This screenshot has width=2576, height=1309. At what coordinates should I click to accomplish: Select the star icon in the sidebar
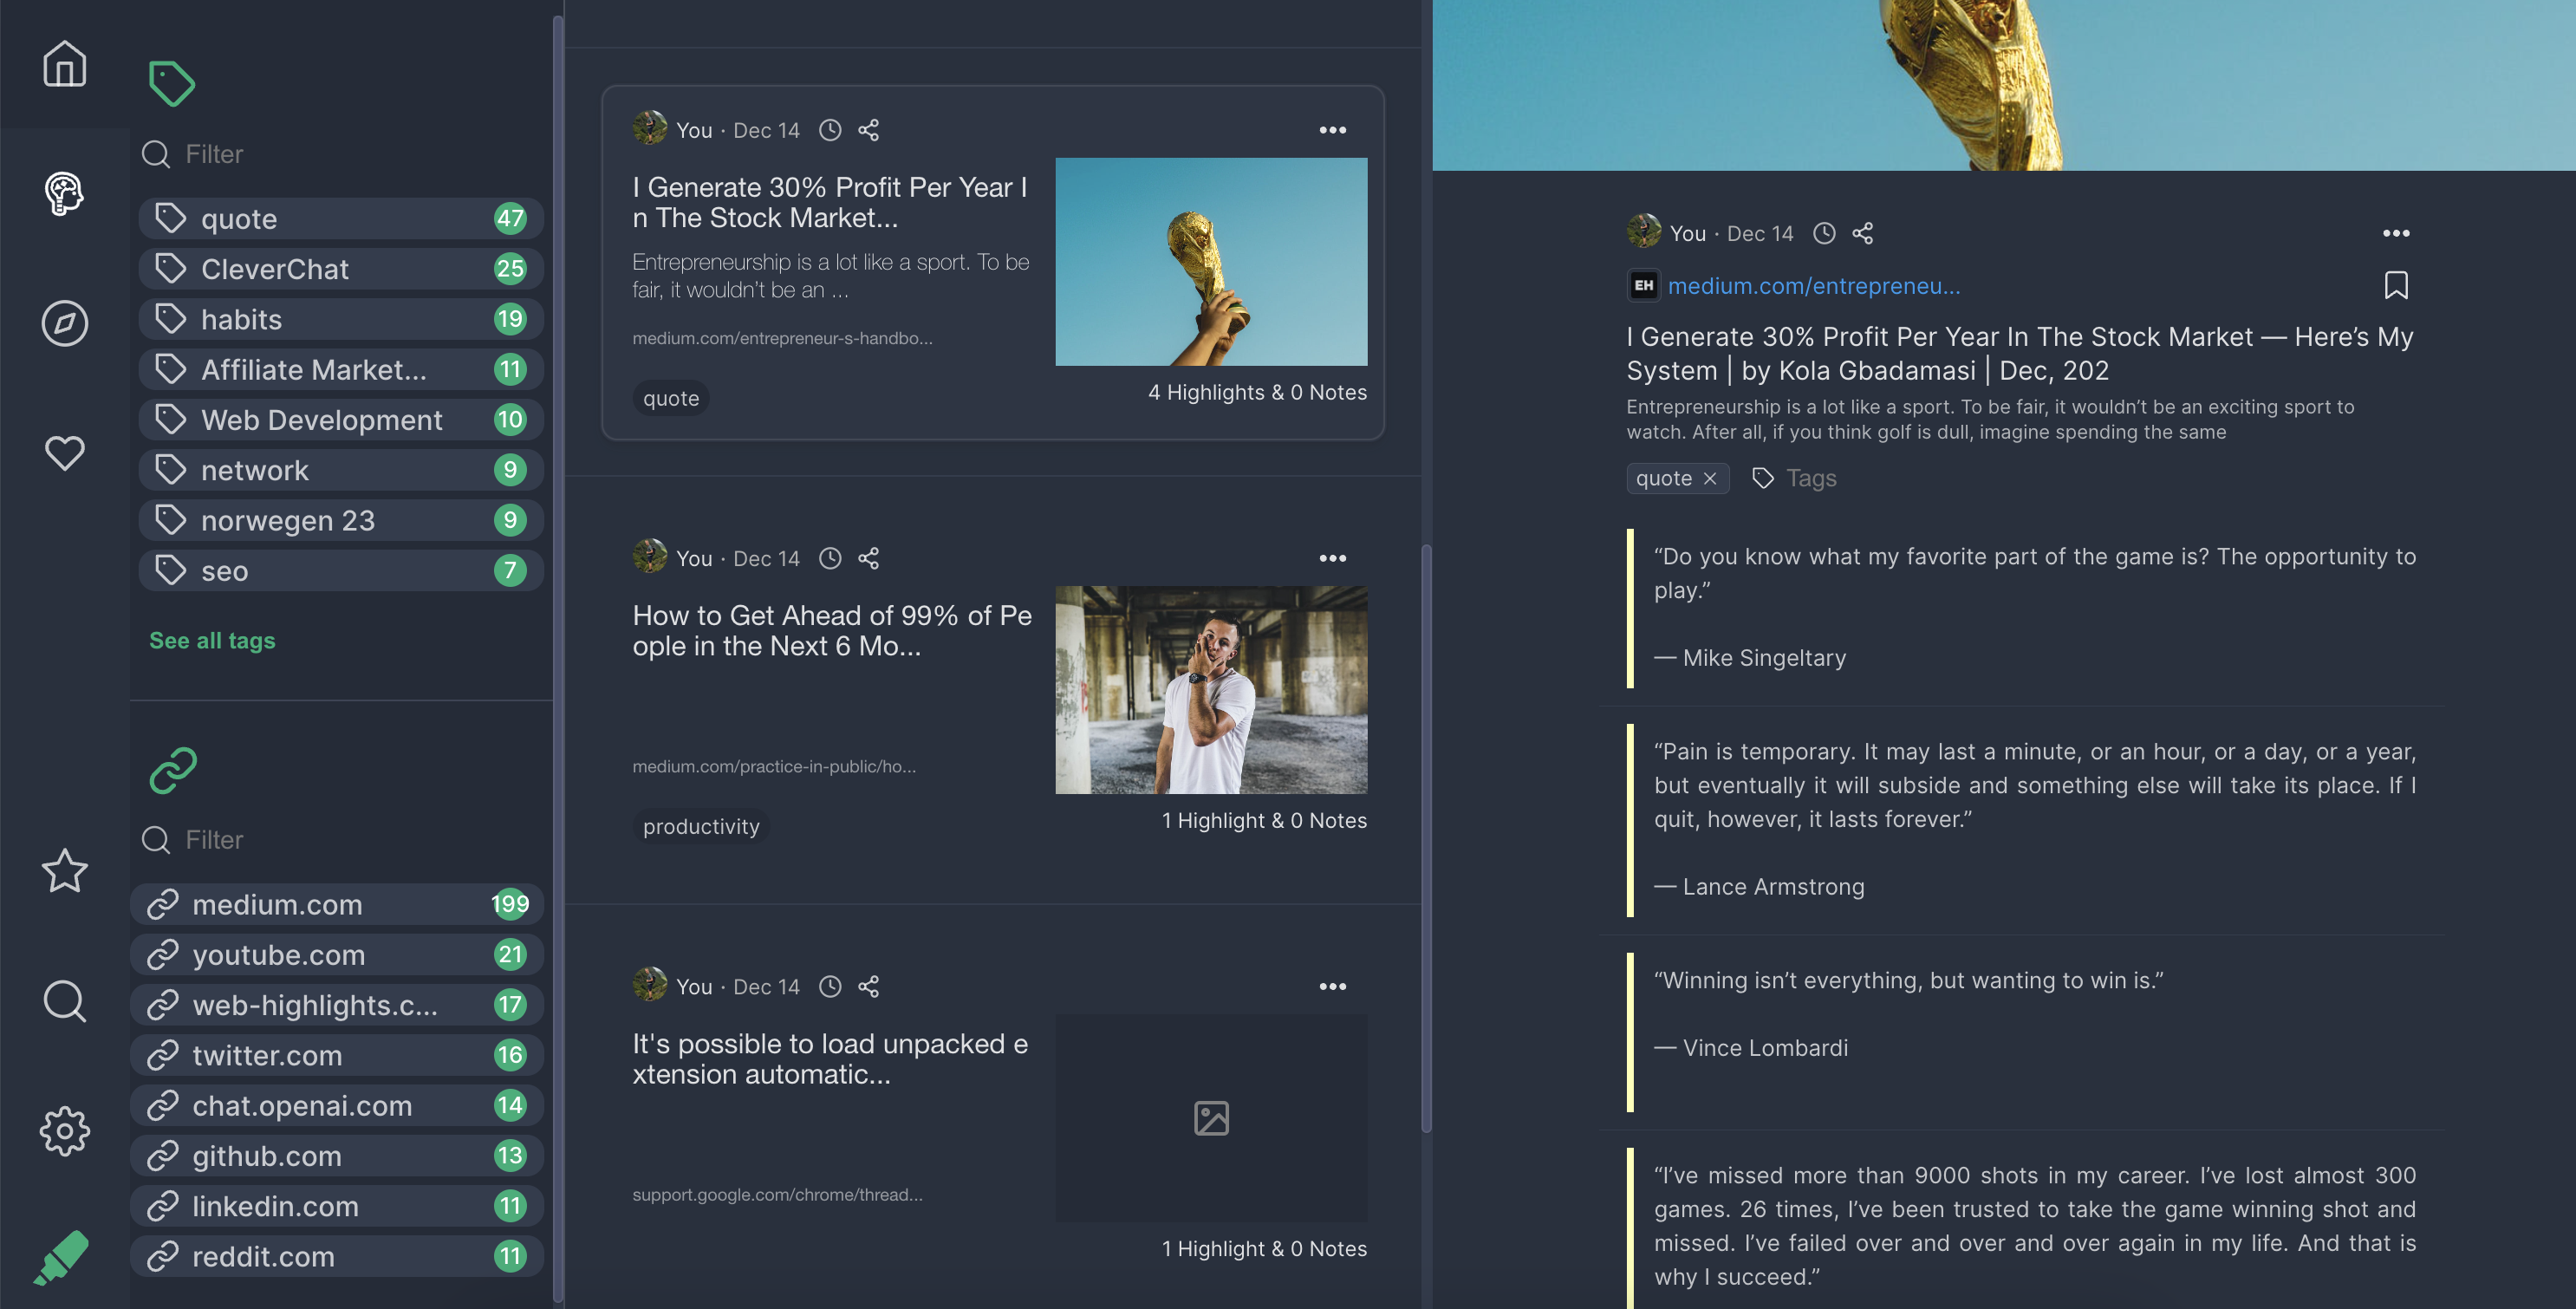pyautogui.click(x=64, y=872)
